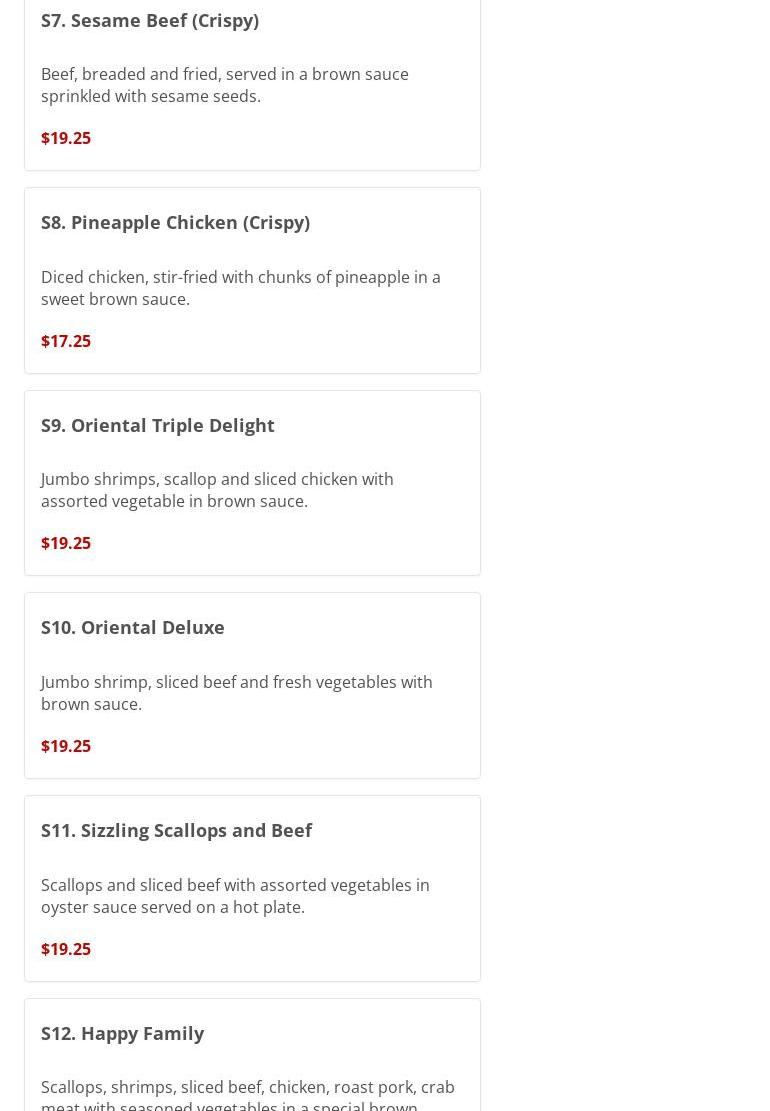Open the S10. Oriental Deluxe item title
The width and height of the screenshot is (770, 1111).
pos(133,627)
